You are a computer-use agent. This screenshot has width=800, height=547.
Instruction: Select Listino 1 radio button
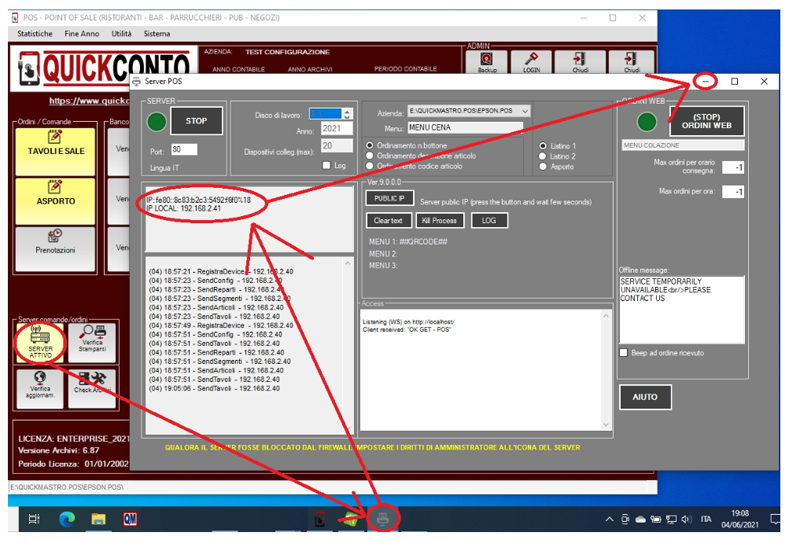[x=543, y=146]
